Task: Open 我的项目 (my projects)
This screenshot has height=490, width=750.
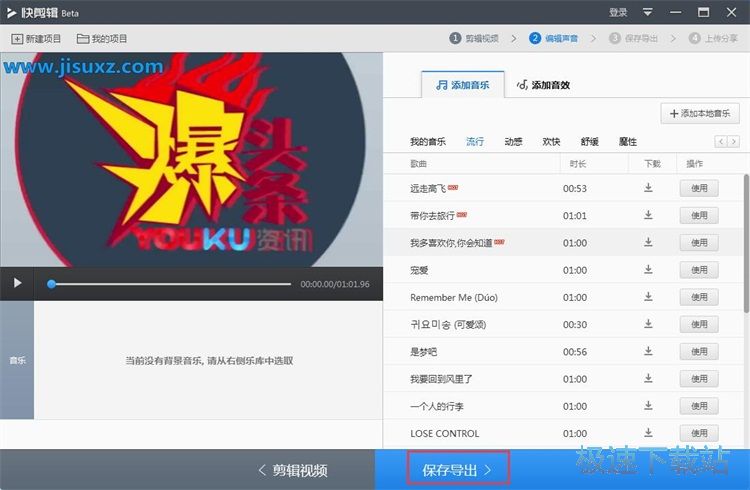Action: click(x=102, y=39)
